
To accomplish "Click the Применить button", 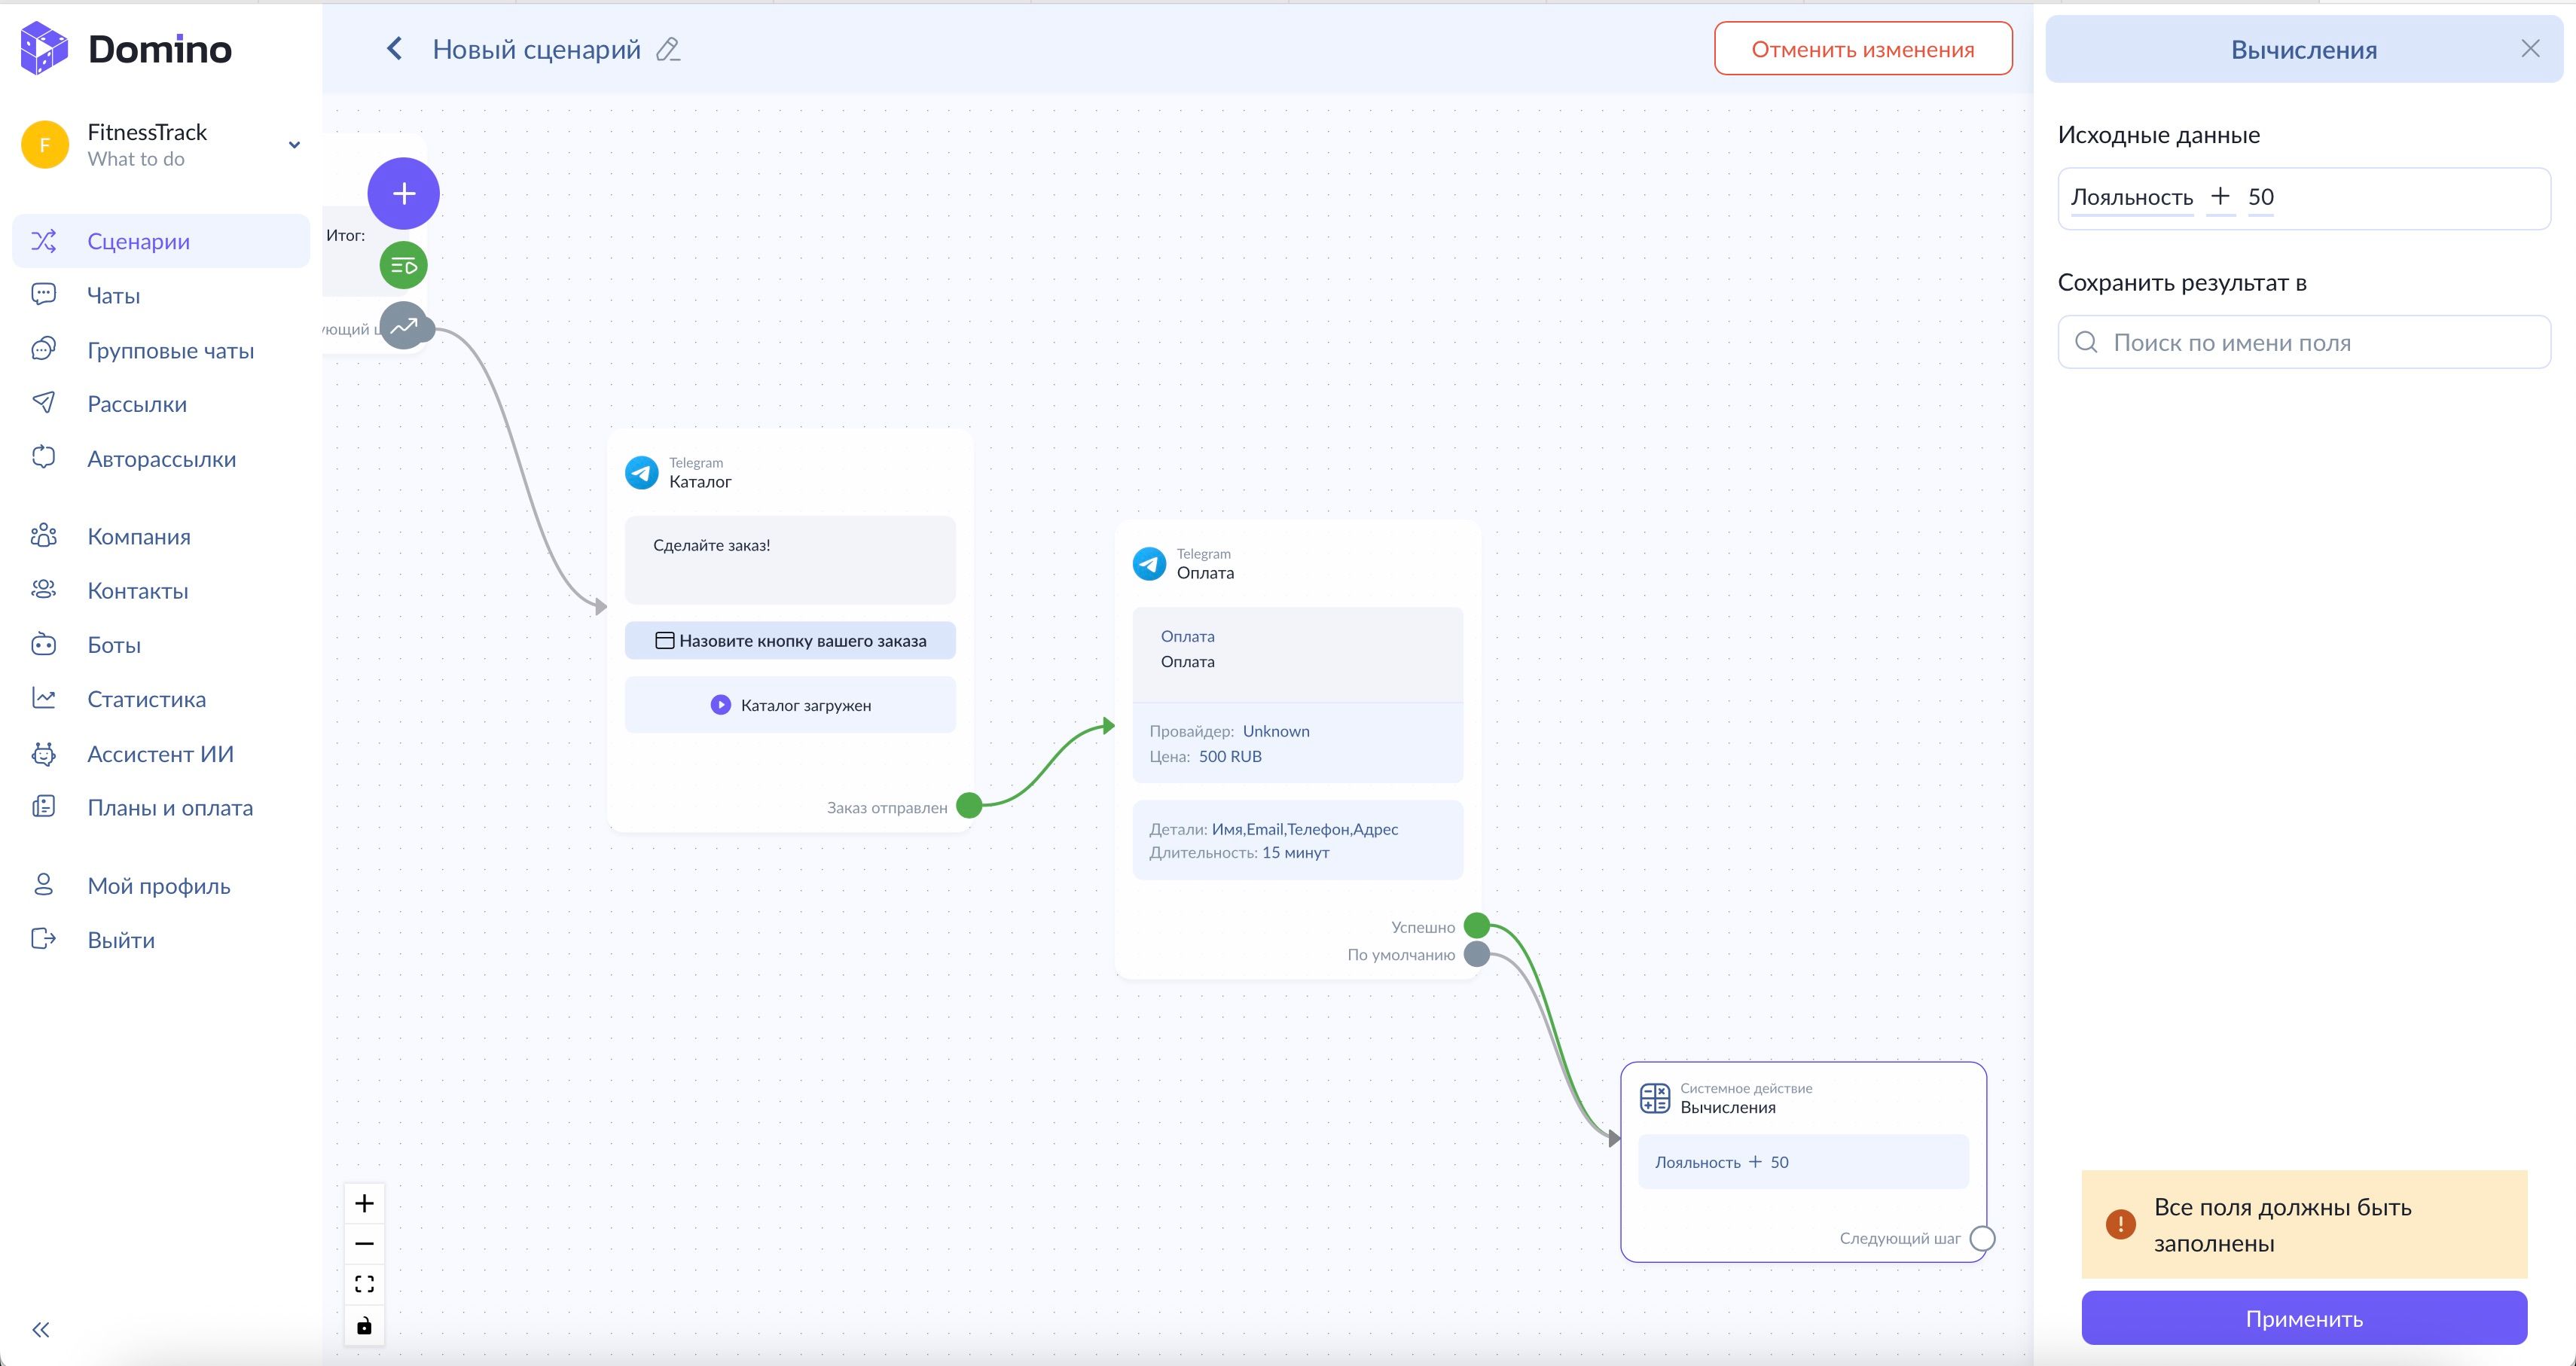I will click(x=2303, y=1318).
